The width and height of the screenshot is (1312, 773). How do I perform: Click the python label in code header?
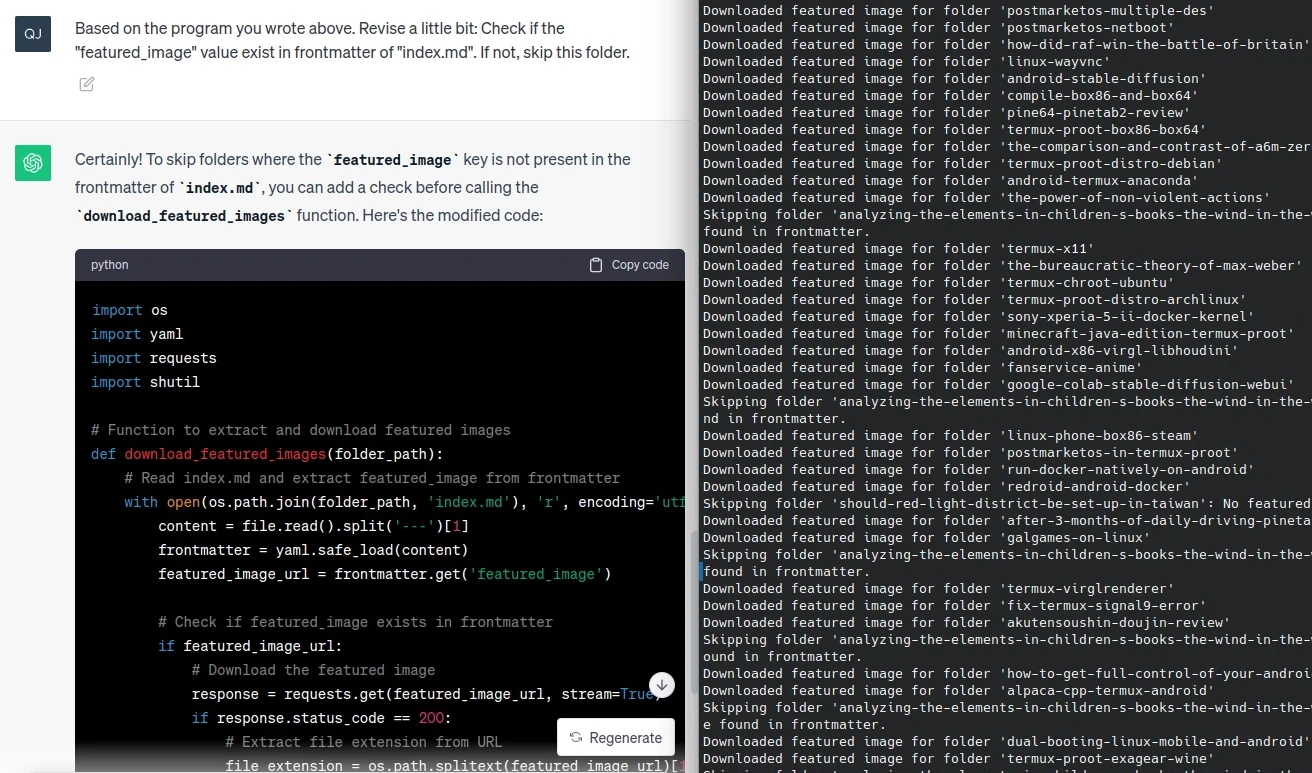pyautogui.click(x=109, y=265)
